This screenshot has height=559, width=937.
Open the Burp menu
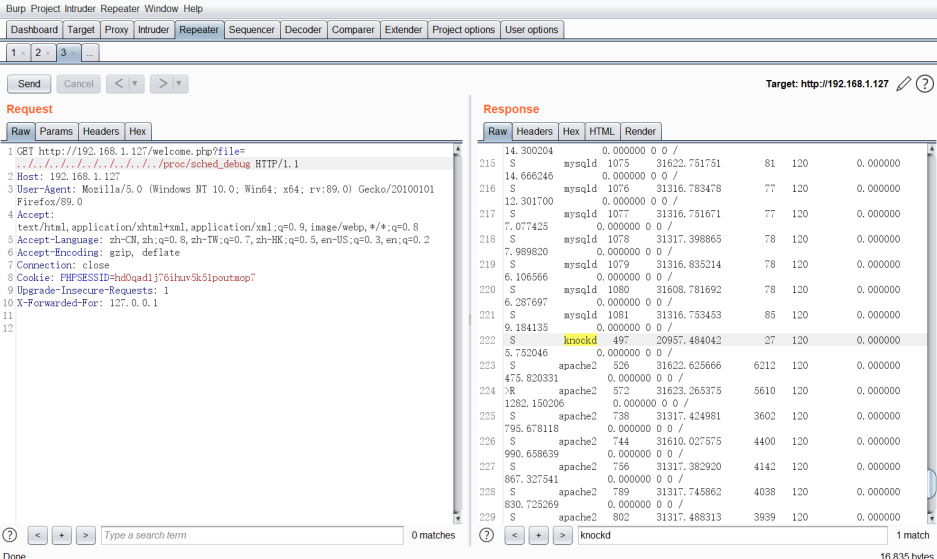[x=16, y=8]
